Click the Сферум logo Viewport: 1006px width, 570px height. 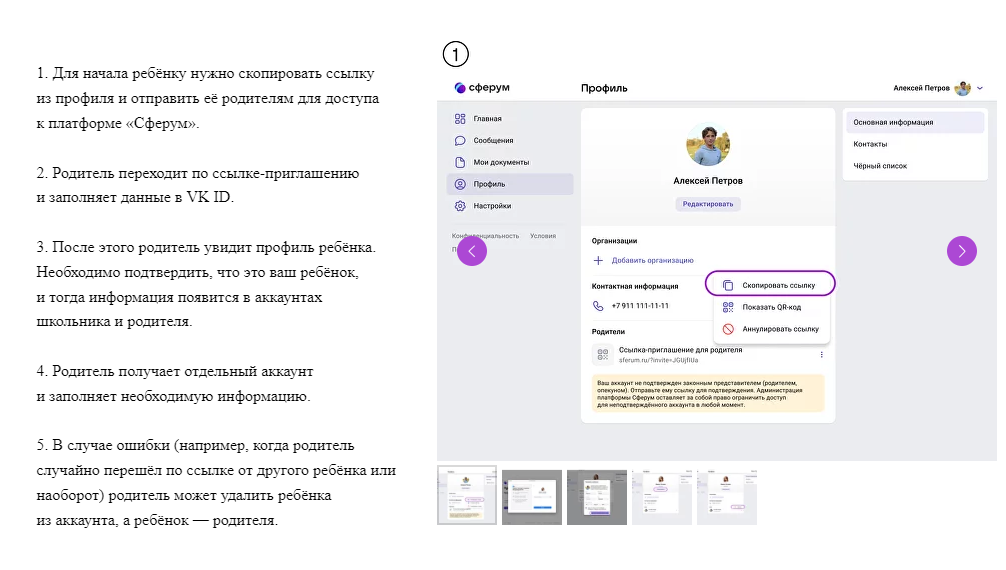[482, 87]
